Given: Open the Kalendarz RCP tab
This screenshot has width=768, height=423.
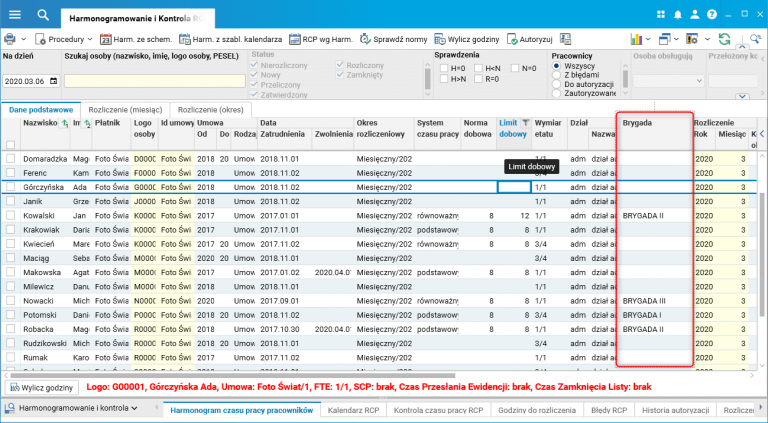Looking at the screenshot, I should click(355, 409).
